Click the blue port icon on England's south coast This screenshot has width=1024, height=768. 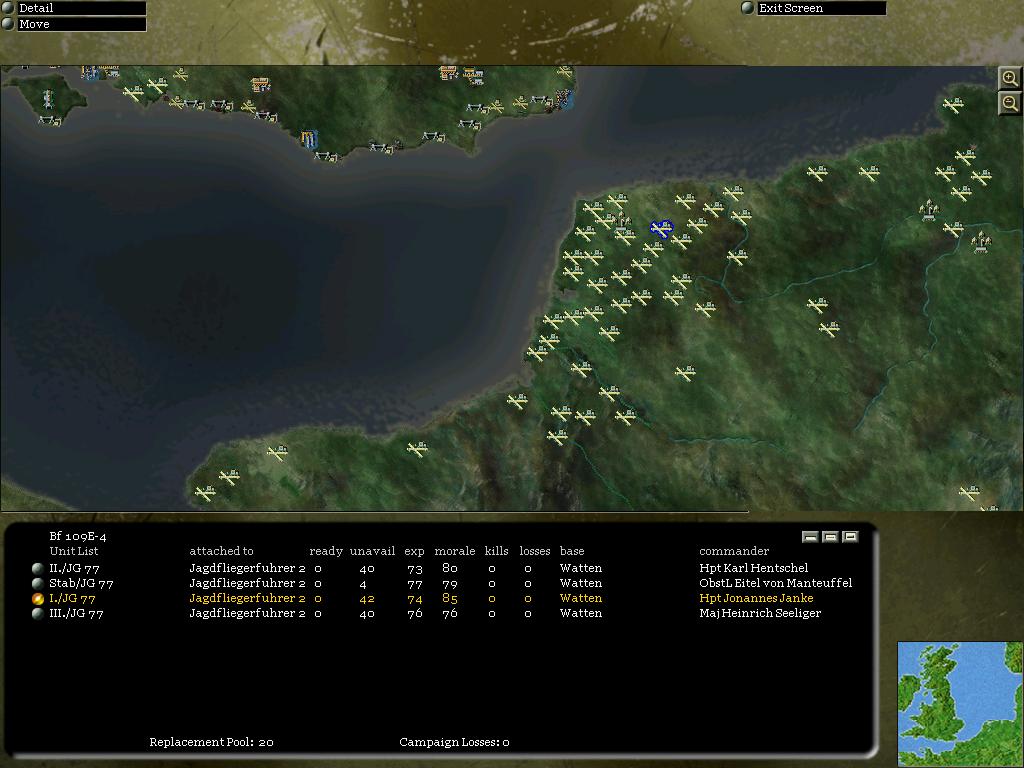click(309, 139)
